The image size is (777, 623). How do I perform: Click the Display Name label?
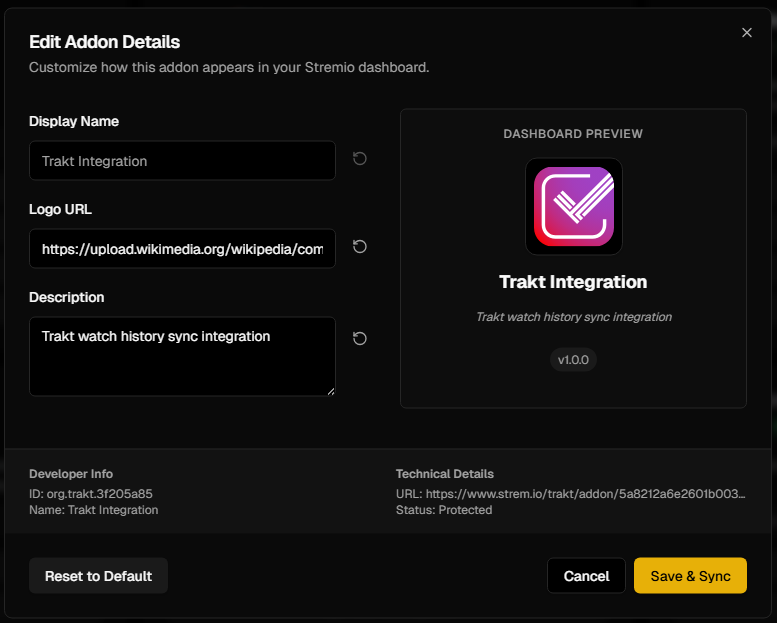[x=74, y=121]
